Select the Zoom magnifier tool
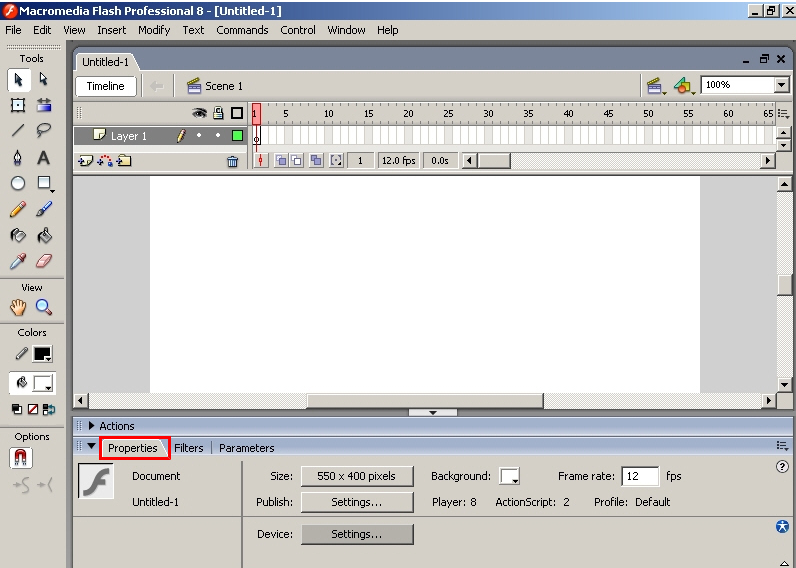This screenshot has height=568, width=796. pos(44,307)
